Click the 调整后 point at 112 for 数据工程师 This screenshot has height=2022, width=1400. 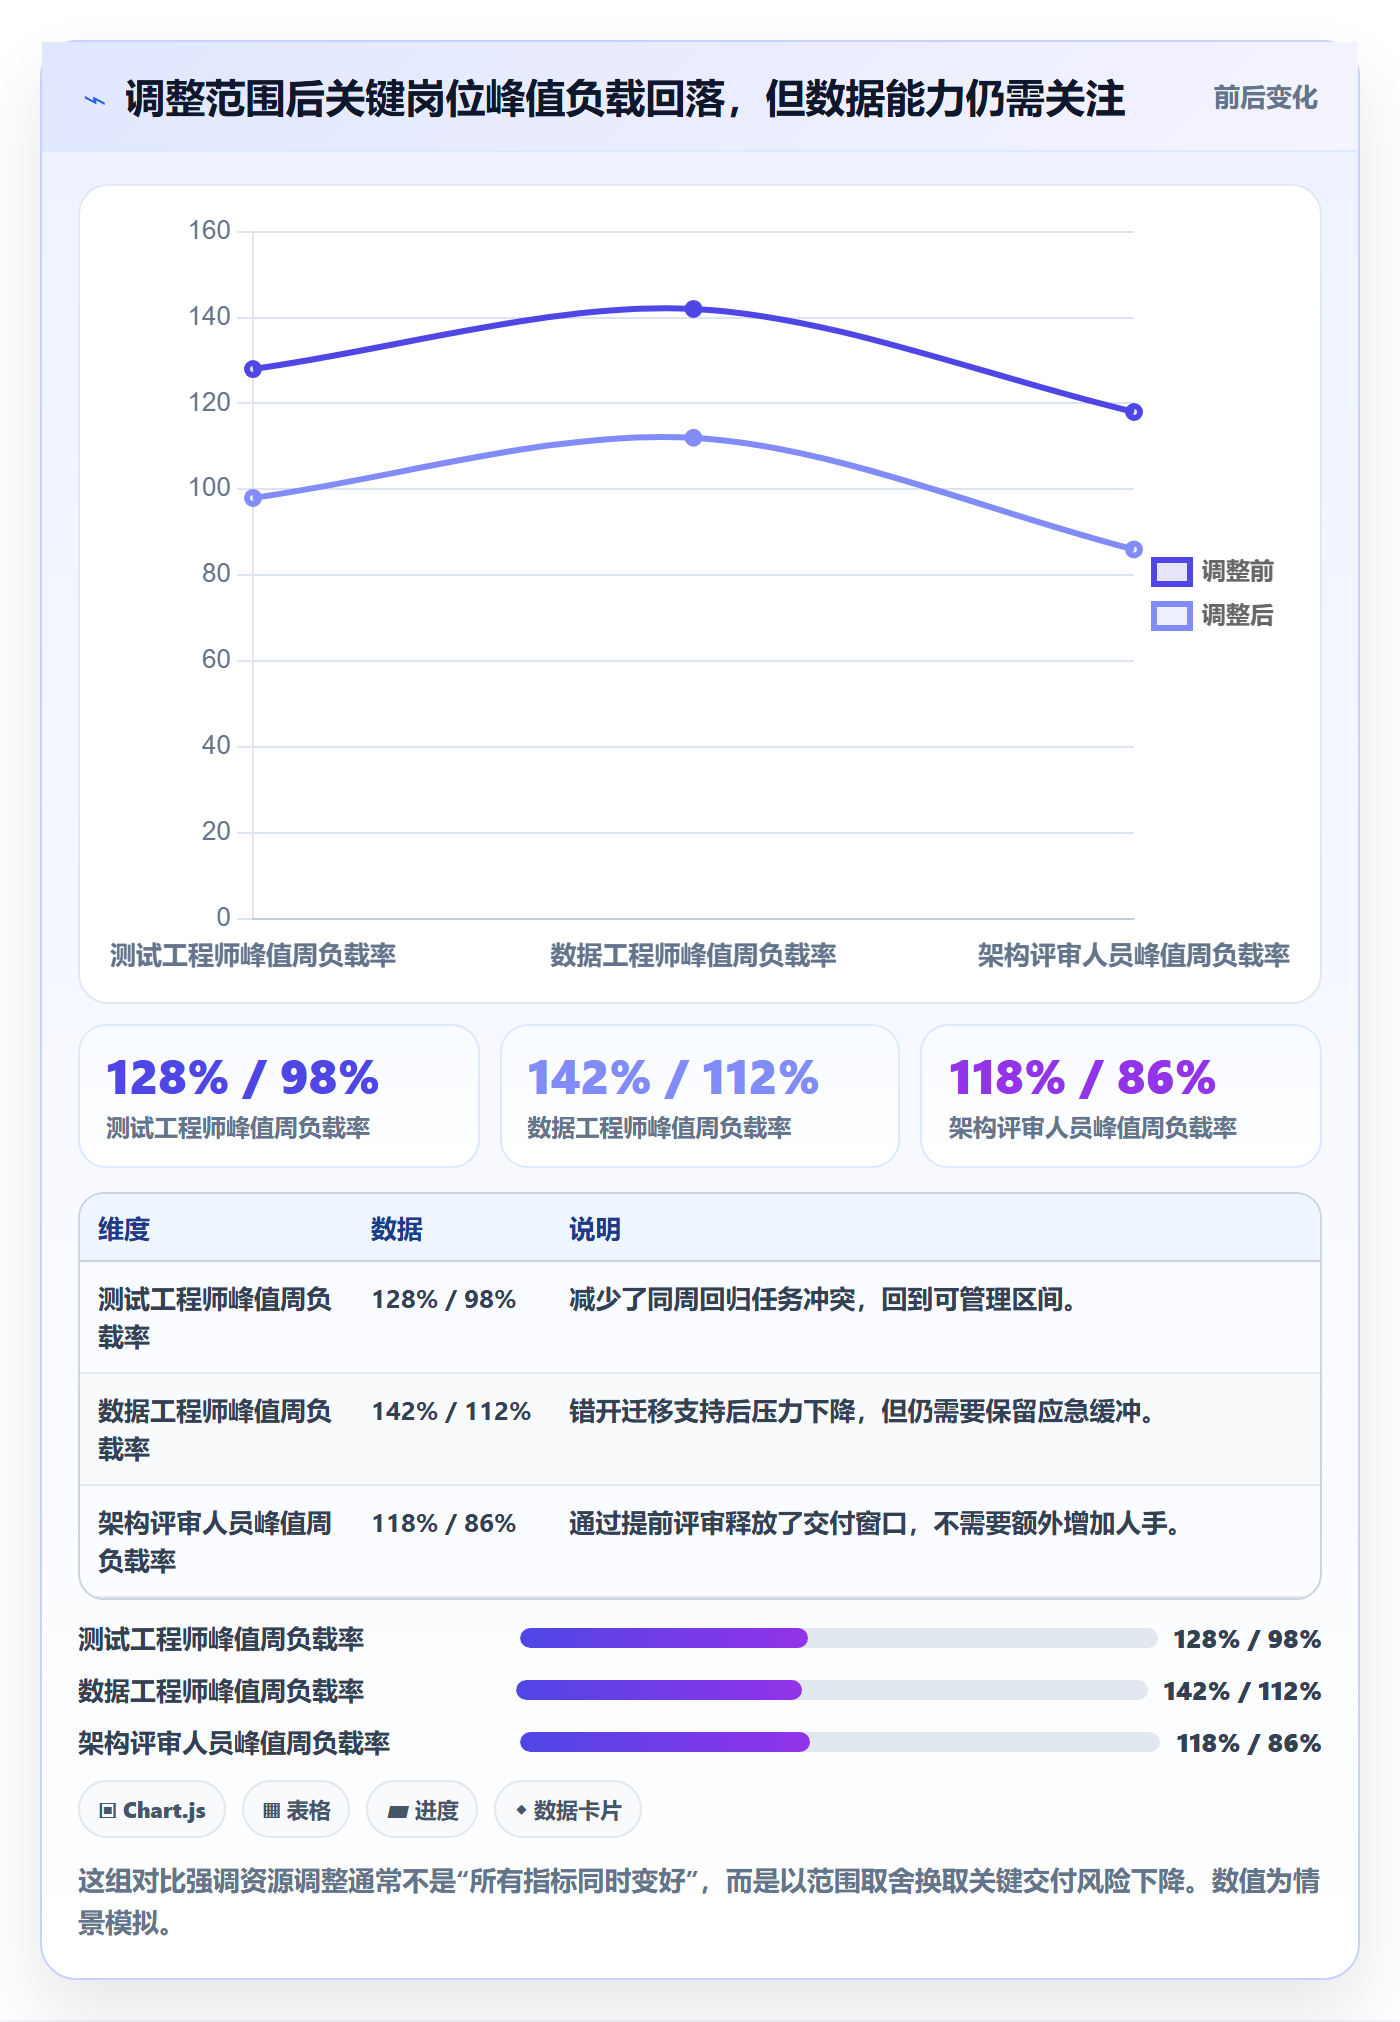pyautogui.click(x=693, y=438)
